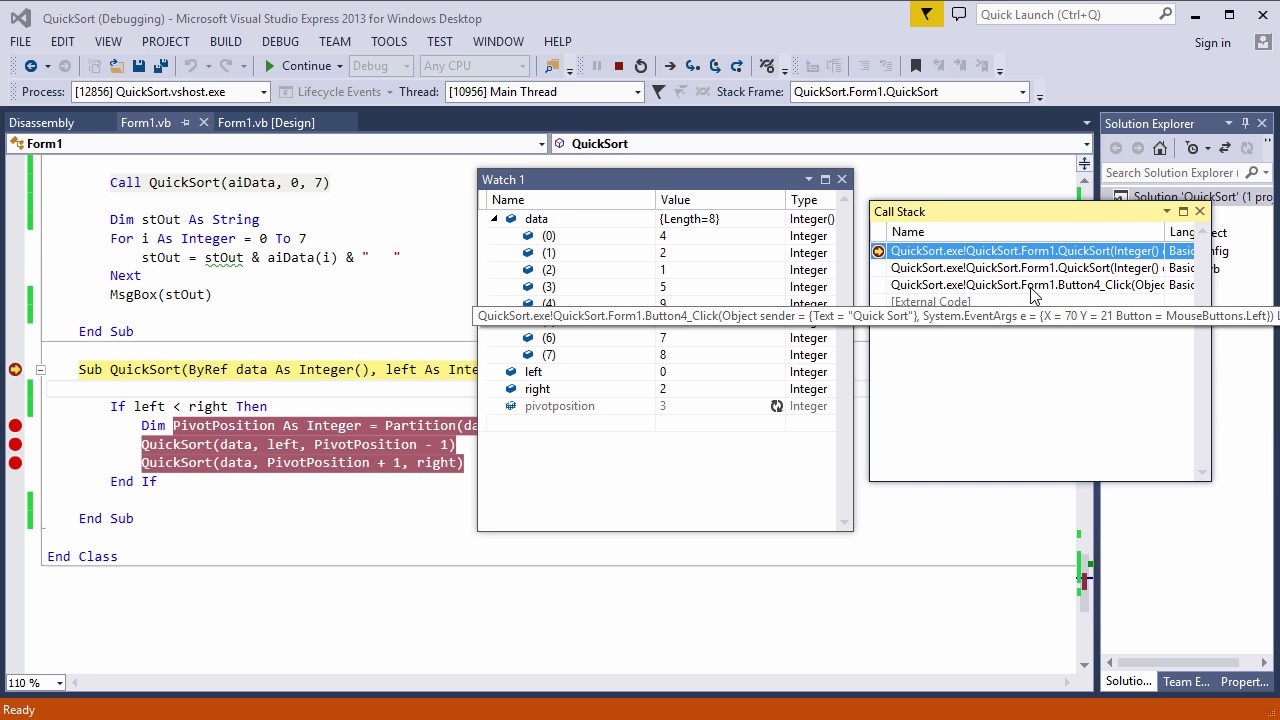This screenshot has height=720, width=1280.
Task: Open the Stack Frame dropdown
Action: pyautogui.click(x=1023, y=91)
